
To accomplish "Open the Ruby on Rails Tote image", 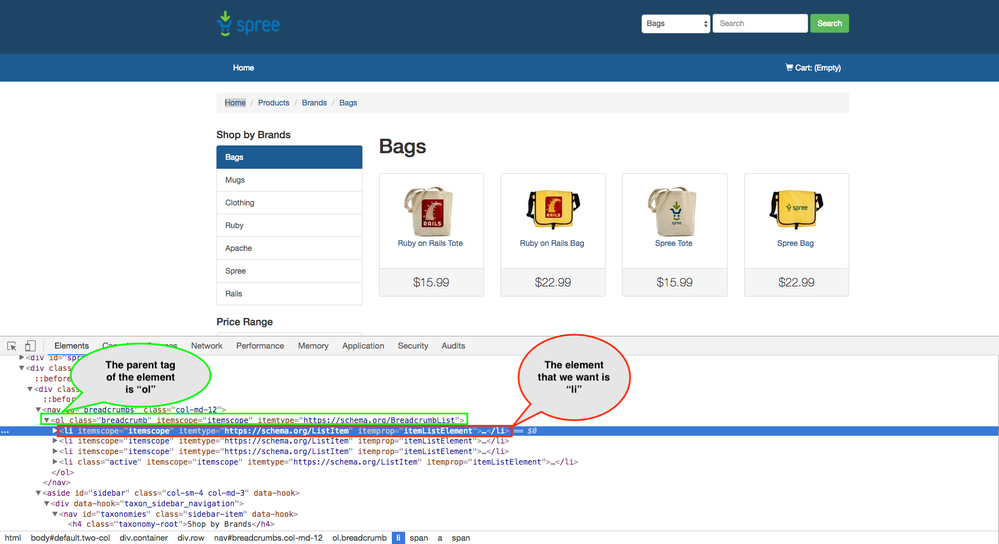I will (431, 211).
